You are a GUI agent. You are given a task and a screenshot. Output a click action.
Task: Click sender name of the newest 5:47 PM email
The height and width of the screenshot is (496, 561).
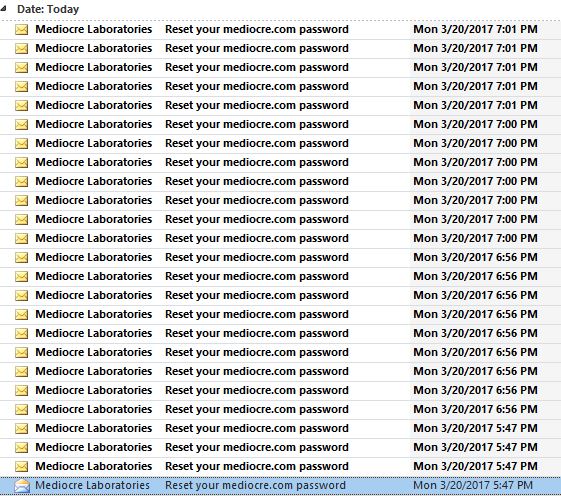[94, 428]
